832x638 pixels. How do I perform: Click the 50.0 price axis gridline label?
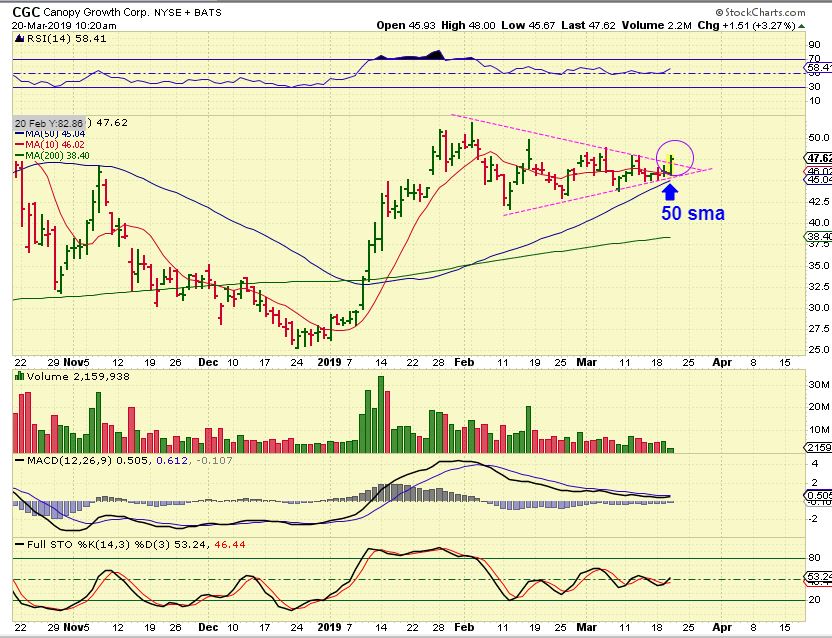pos(819,137)
